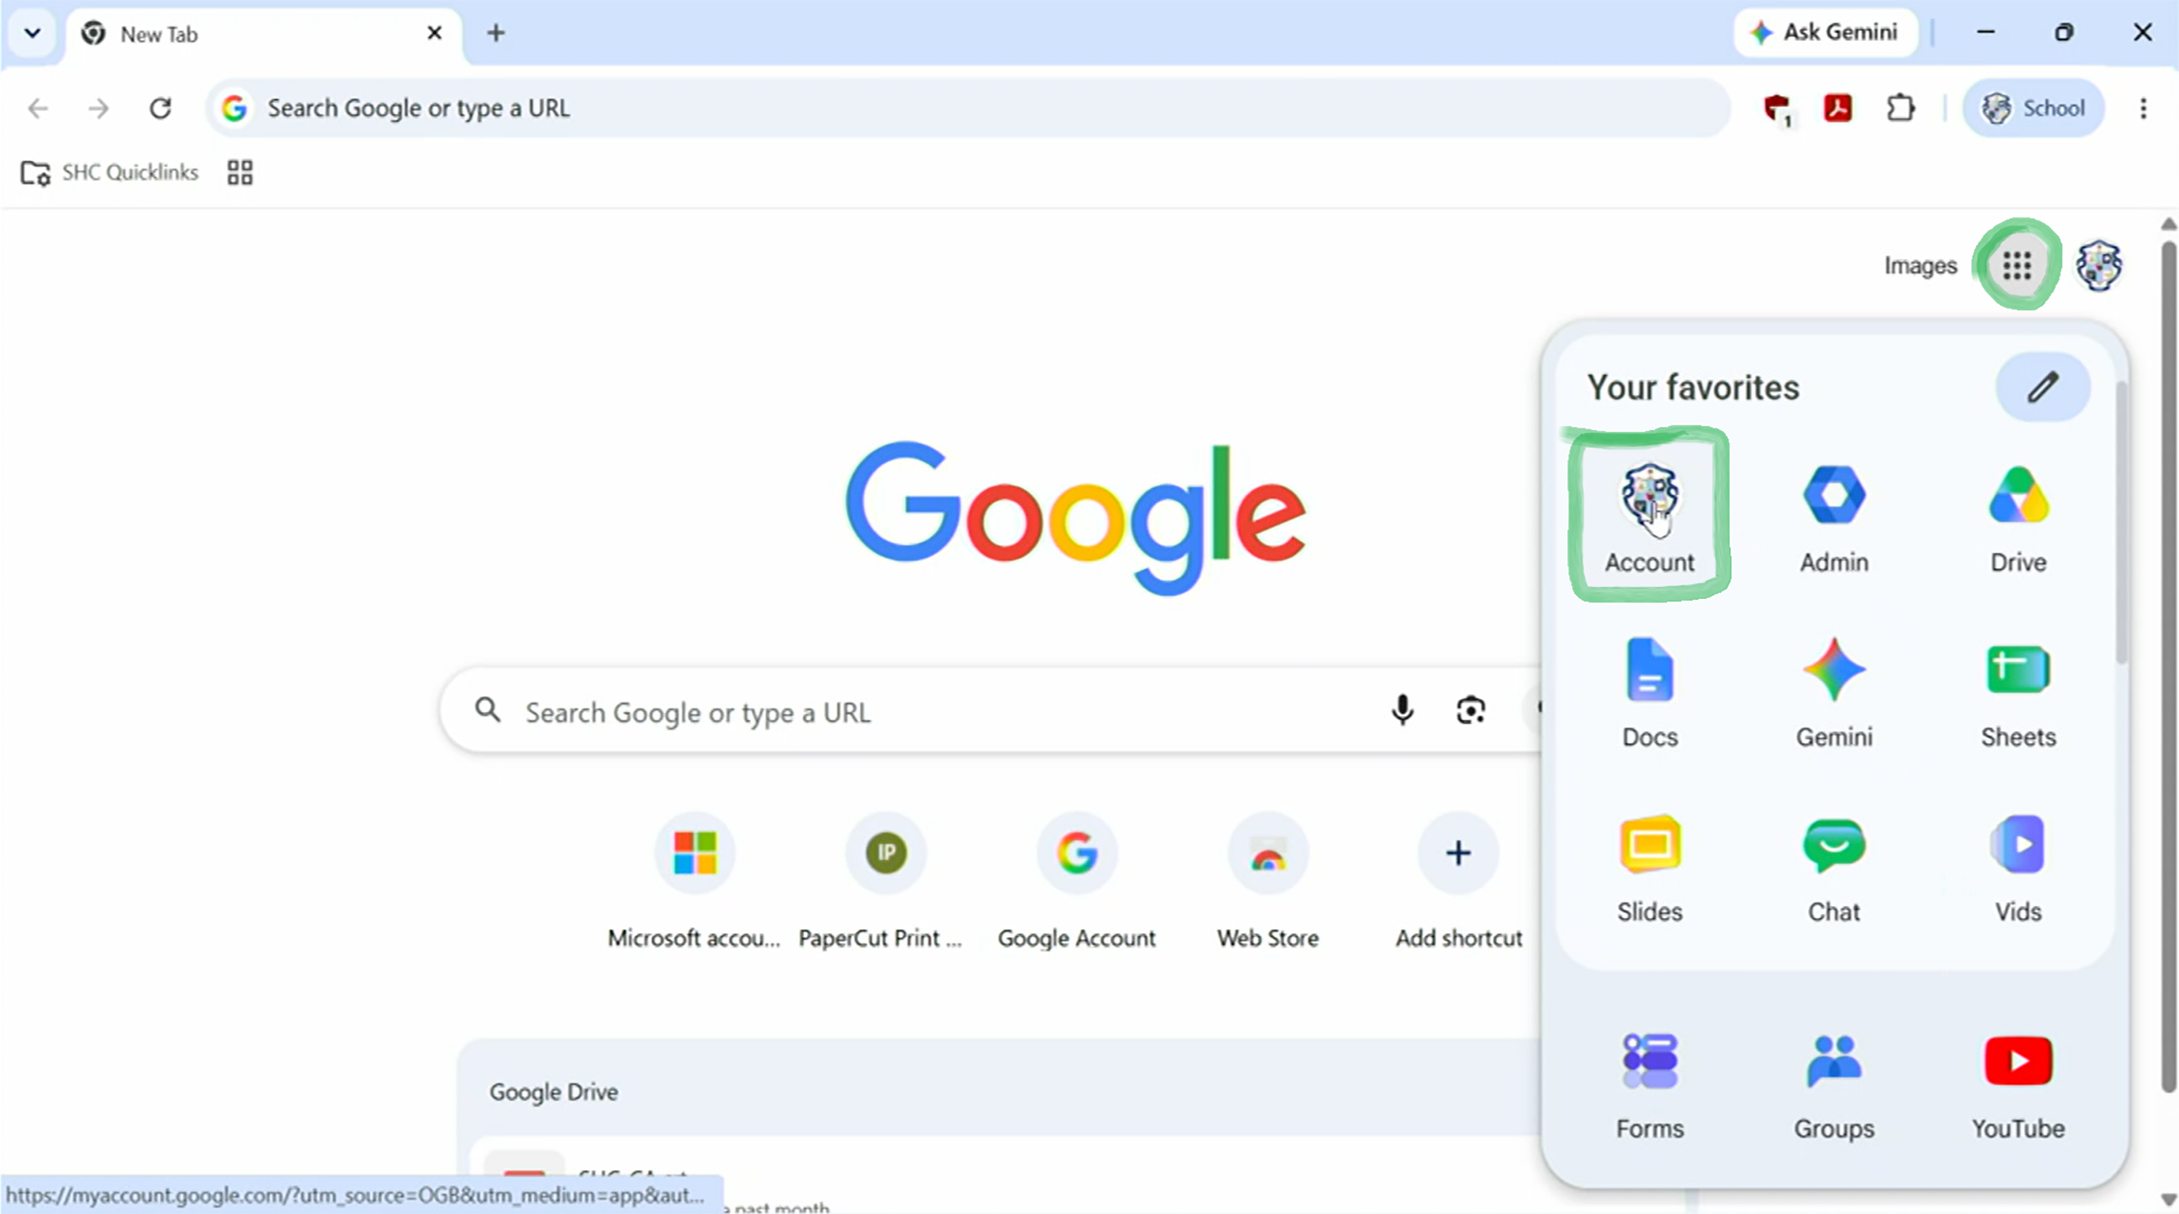
Task: Open Google Chat from the apps panel
Action: coord(1833,866)
